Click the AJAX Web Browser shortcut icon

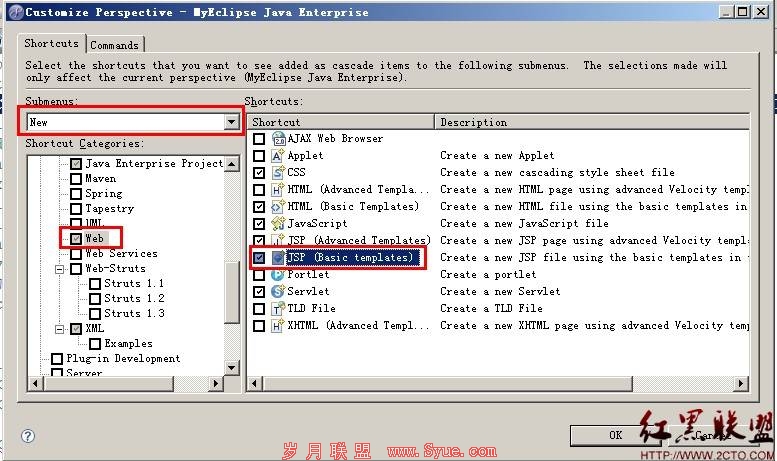(x=278, y=139)
